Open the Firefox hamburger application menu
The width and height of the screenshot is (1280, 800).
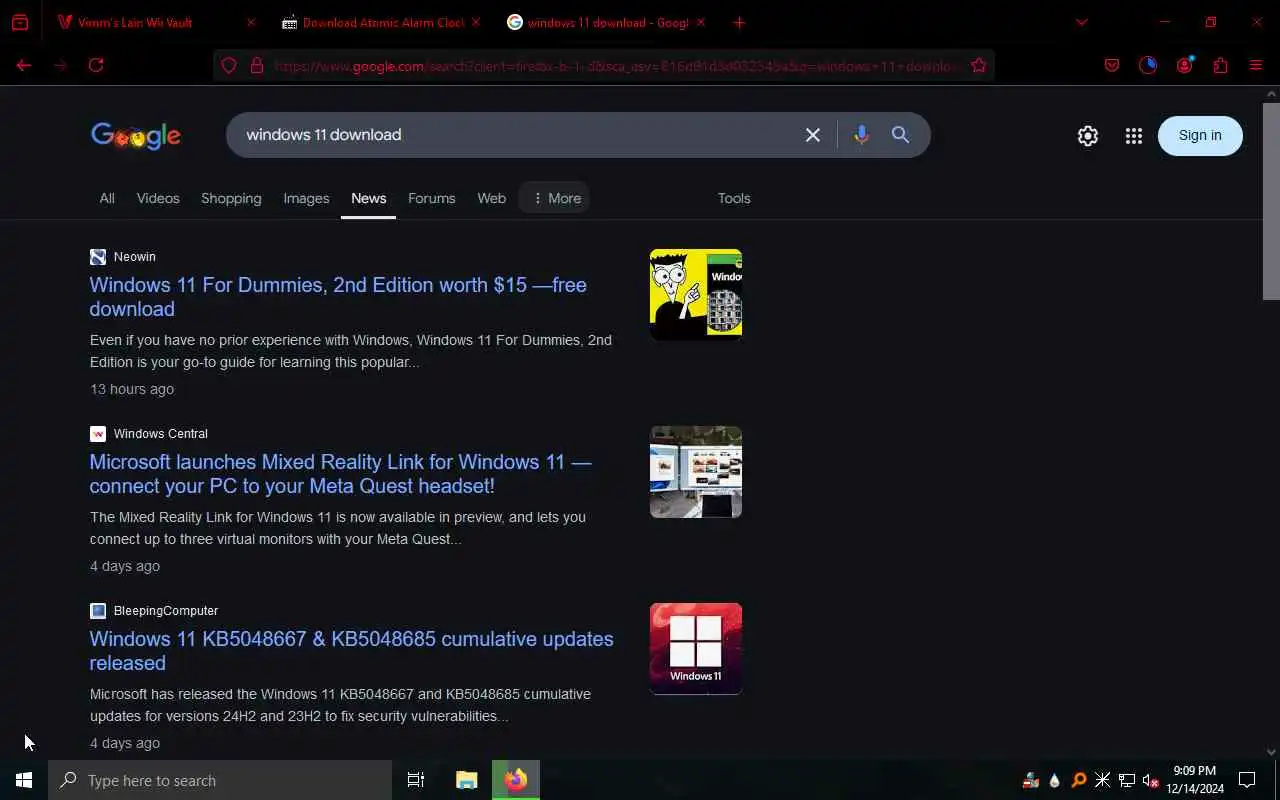[1256, 66]
